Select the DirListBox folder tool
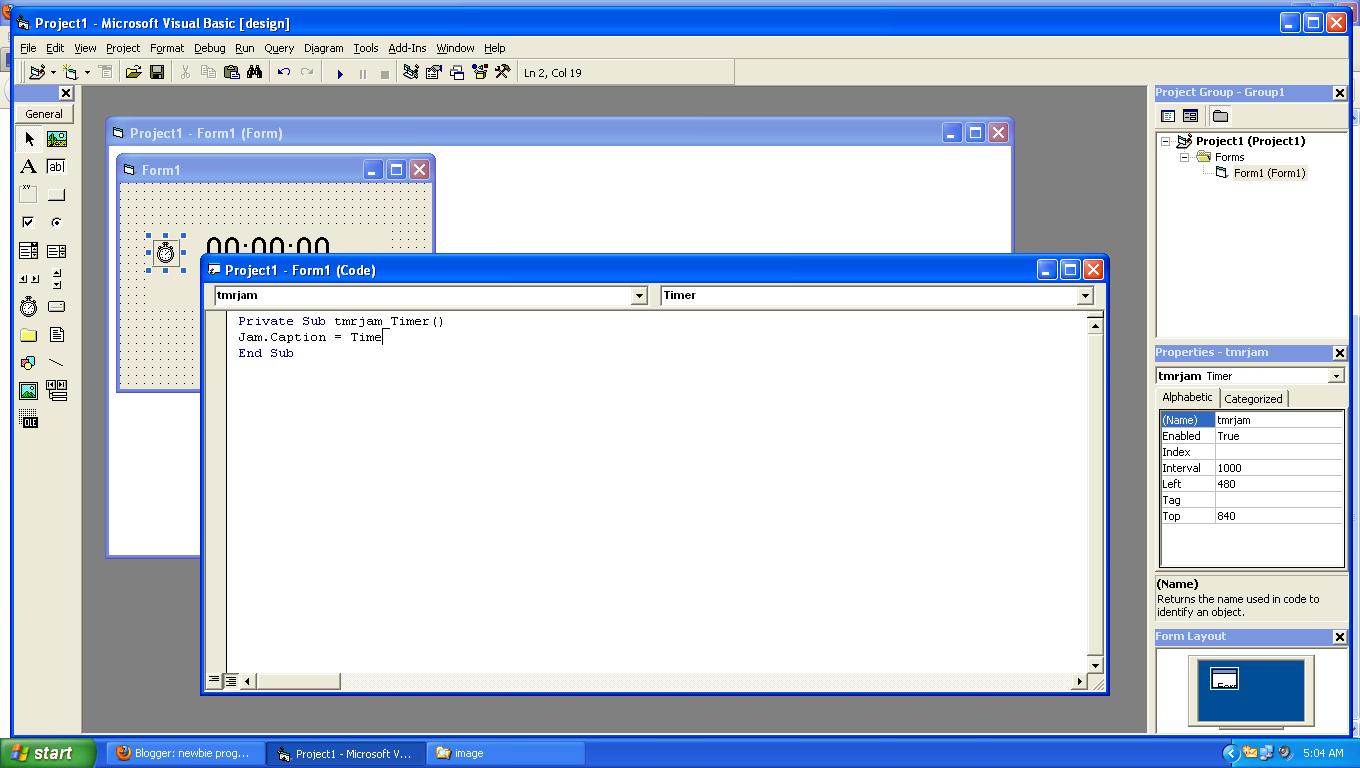Screen dimensions: 1360x768 [29, 335]
